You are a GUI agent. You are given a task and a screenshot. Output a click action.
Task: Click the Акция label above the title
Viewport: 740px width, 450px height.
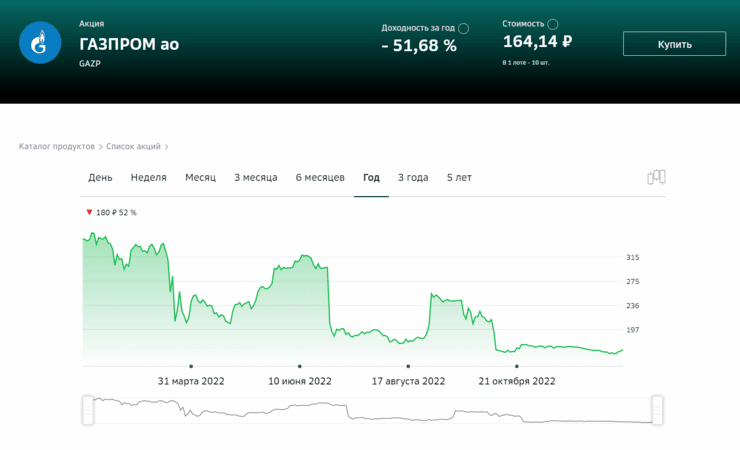pos(92,24)
